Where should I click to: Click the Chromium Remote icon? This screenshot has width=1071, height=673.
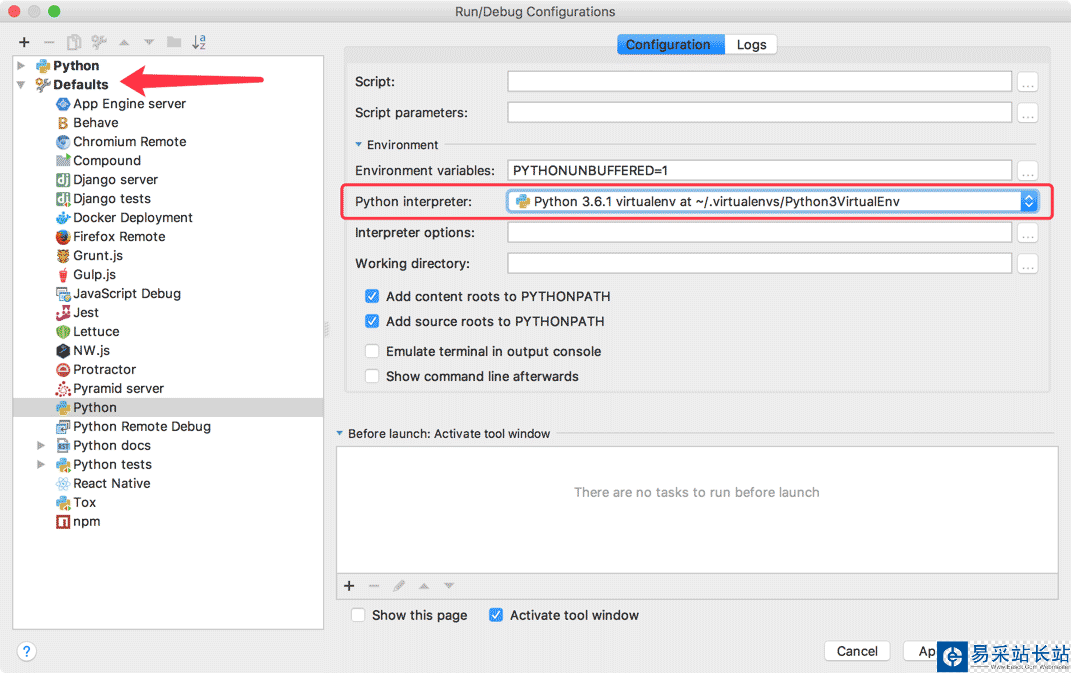point(63,142)
